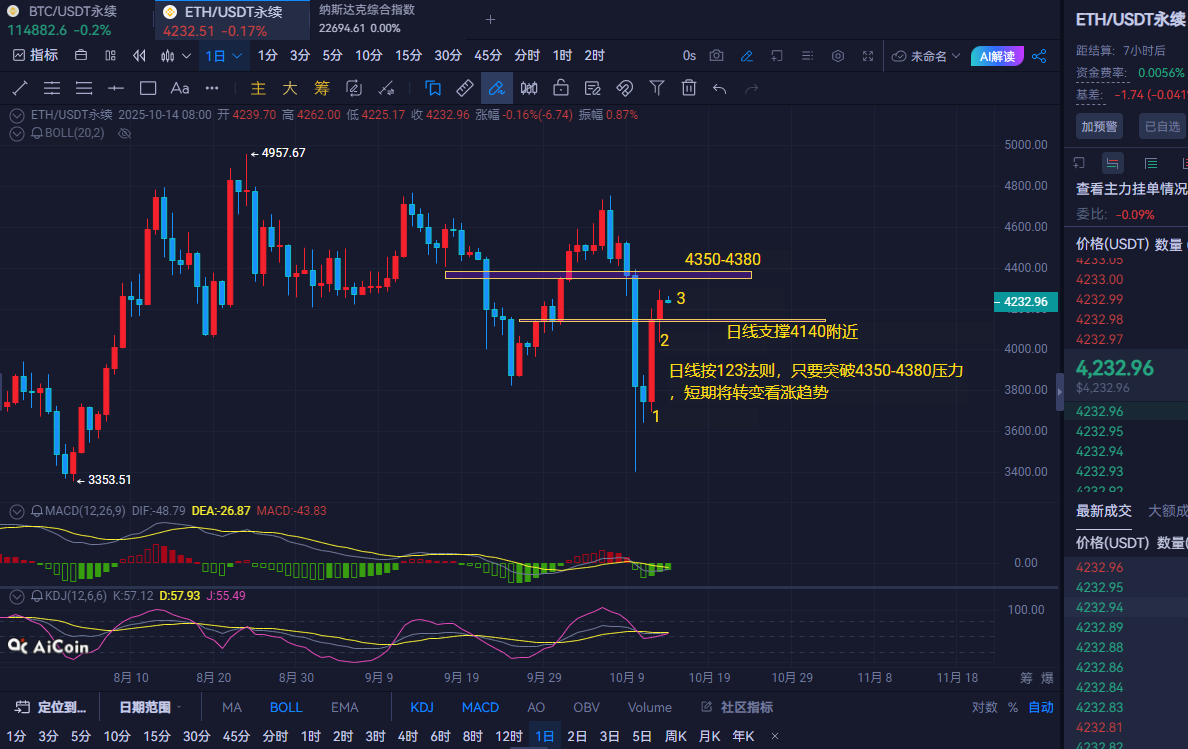Toggle the KDJ indicator button

point(422,707)
